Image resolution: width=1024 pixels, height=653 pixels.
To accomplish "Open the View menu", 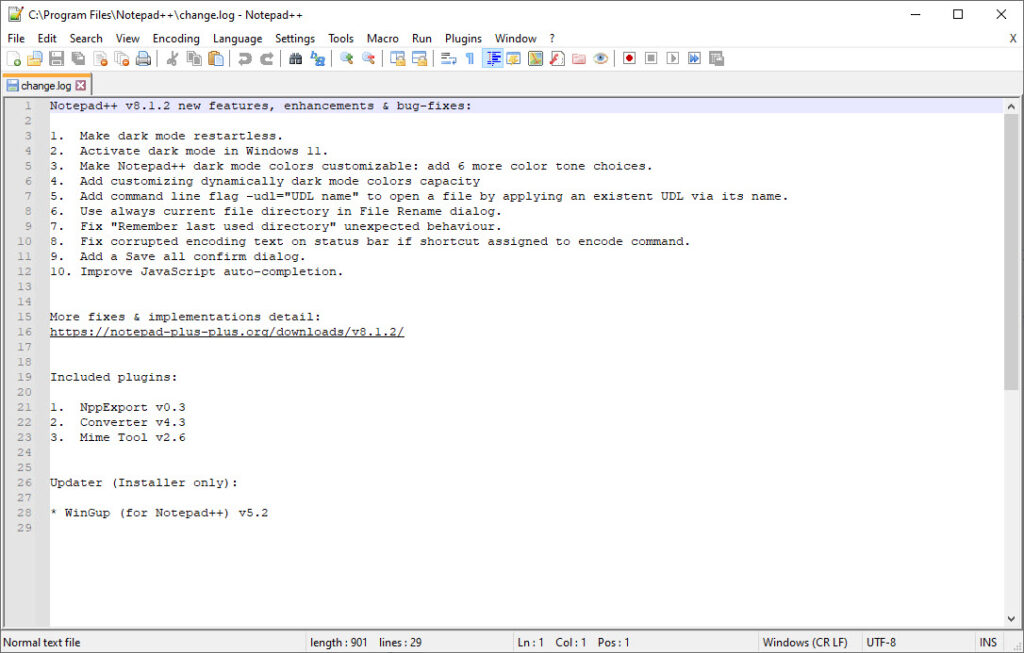I will [127, 39].
